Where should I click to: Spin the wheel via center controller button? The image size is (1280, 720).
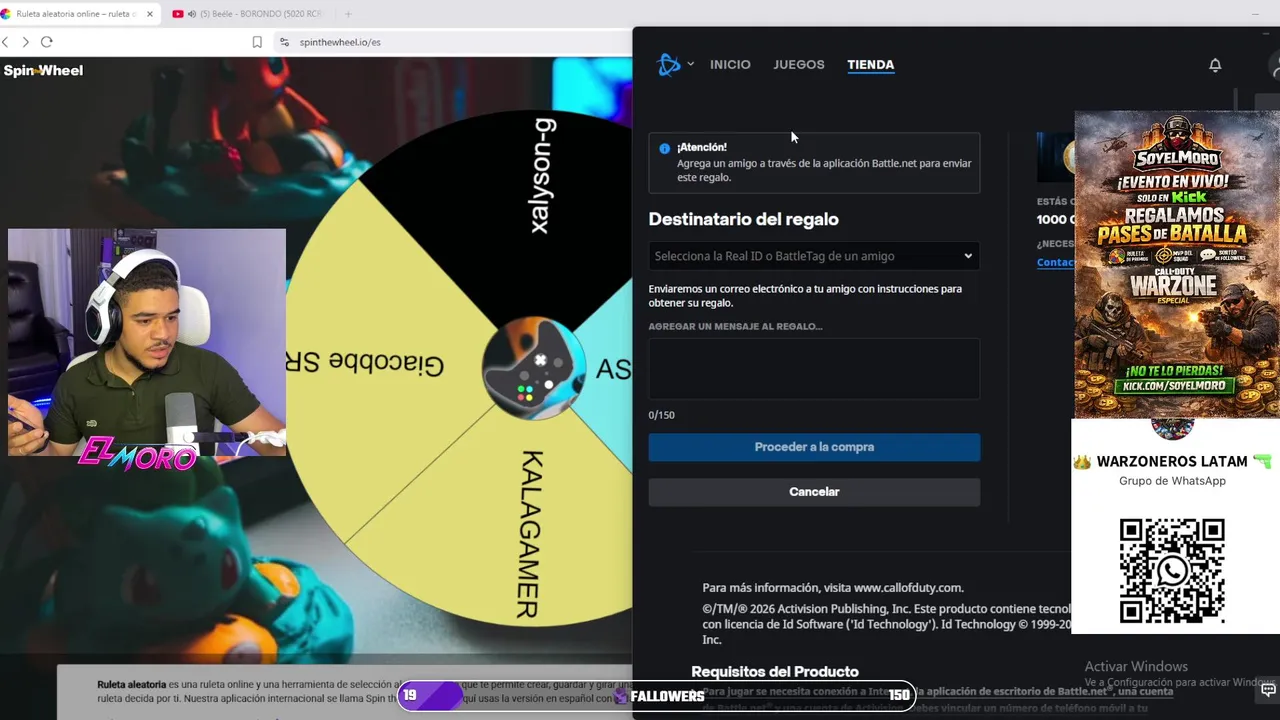click(533, 369)
